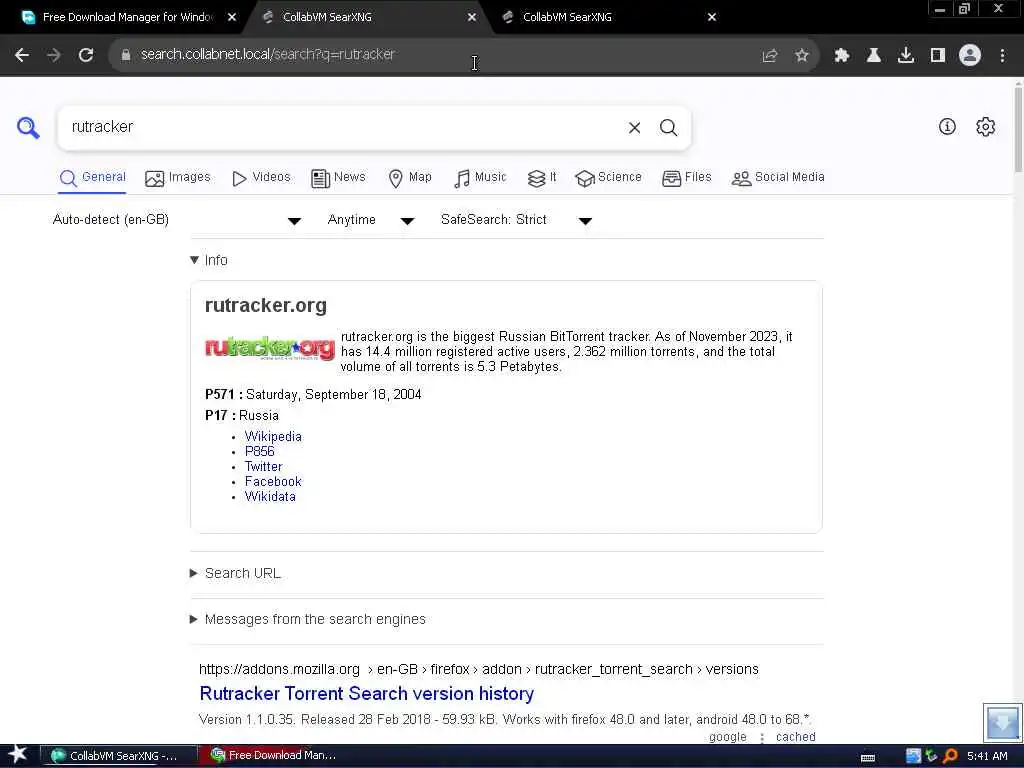Select the Images search category
The image size is (1024, 768).
pos(178,178)
